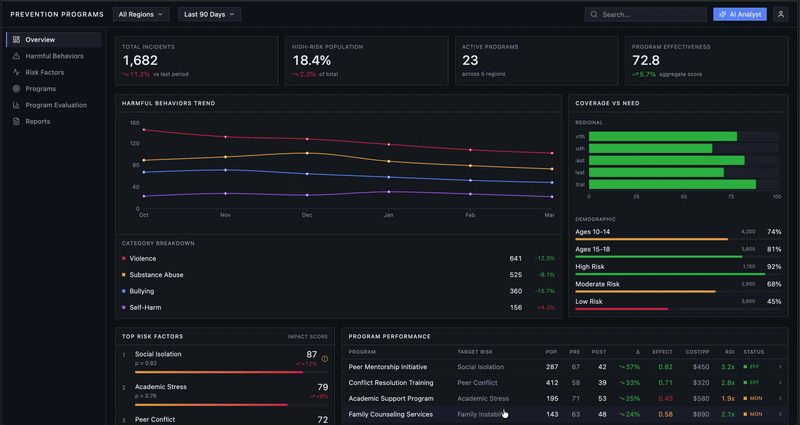Viewport: 800px width, 425px height.
Task: Open the user profile icon button
Action: coord(780,15)
